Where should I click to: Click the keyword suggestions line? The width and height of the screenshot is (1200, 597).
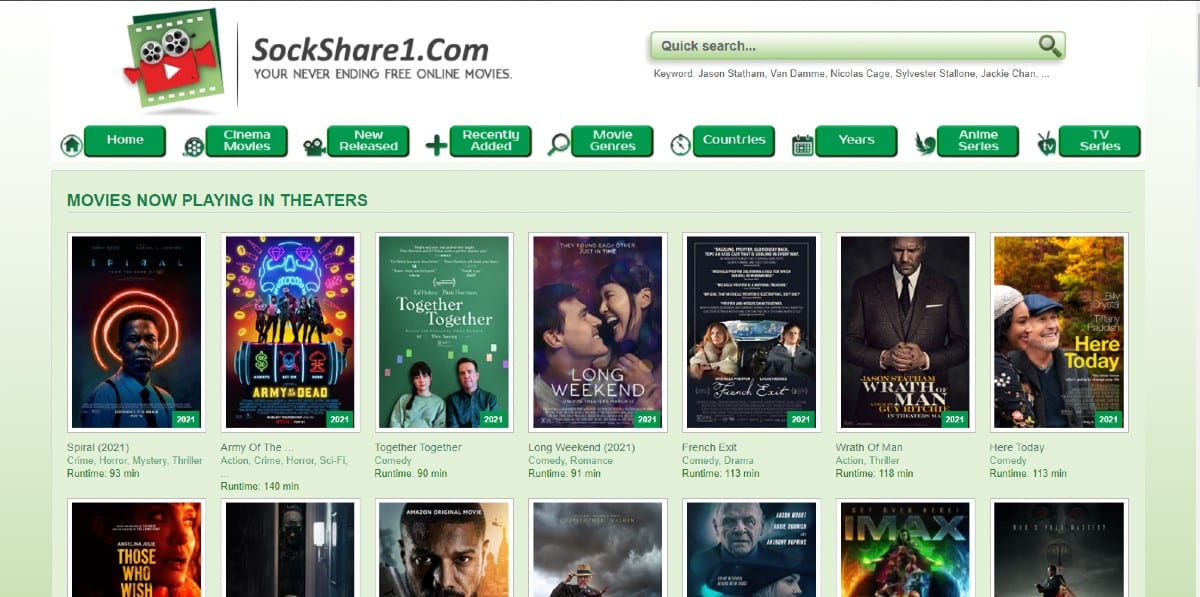point(851,74)
